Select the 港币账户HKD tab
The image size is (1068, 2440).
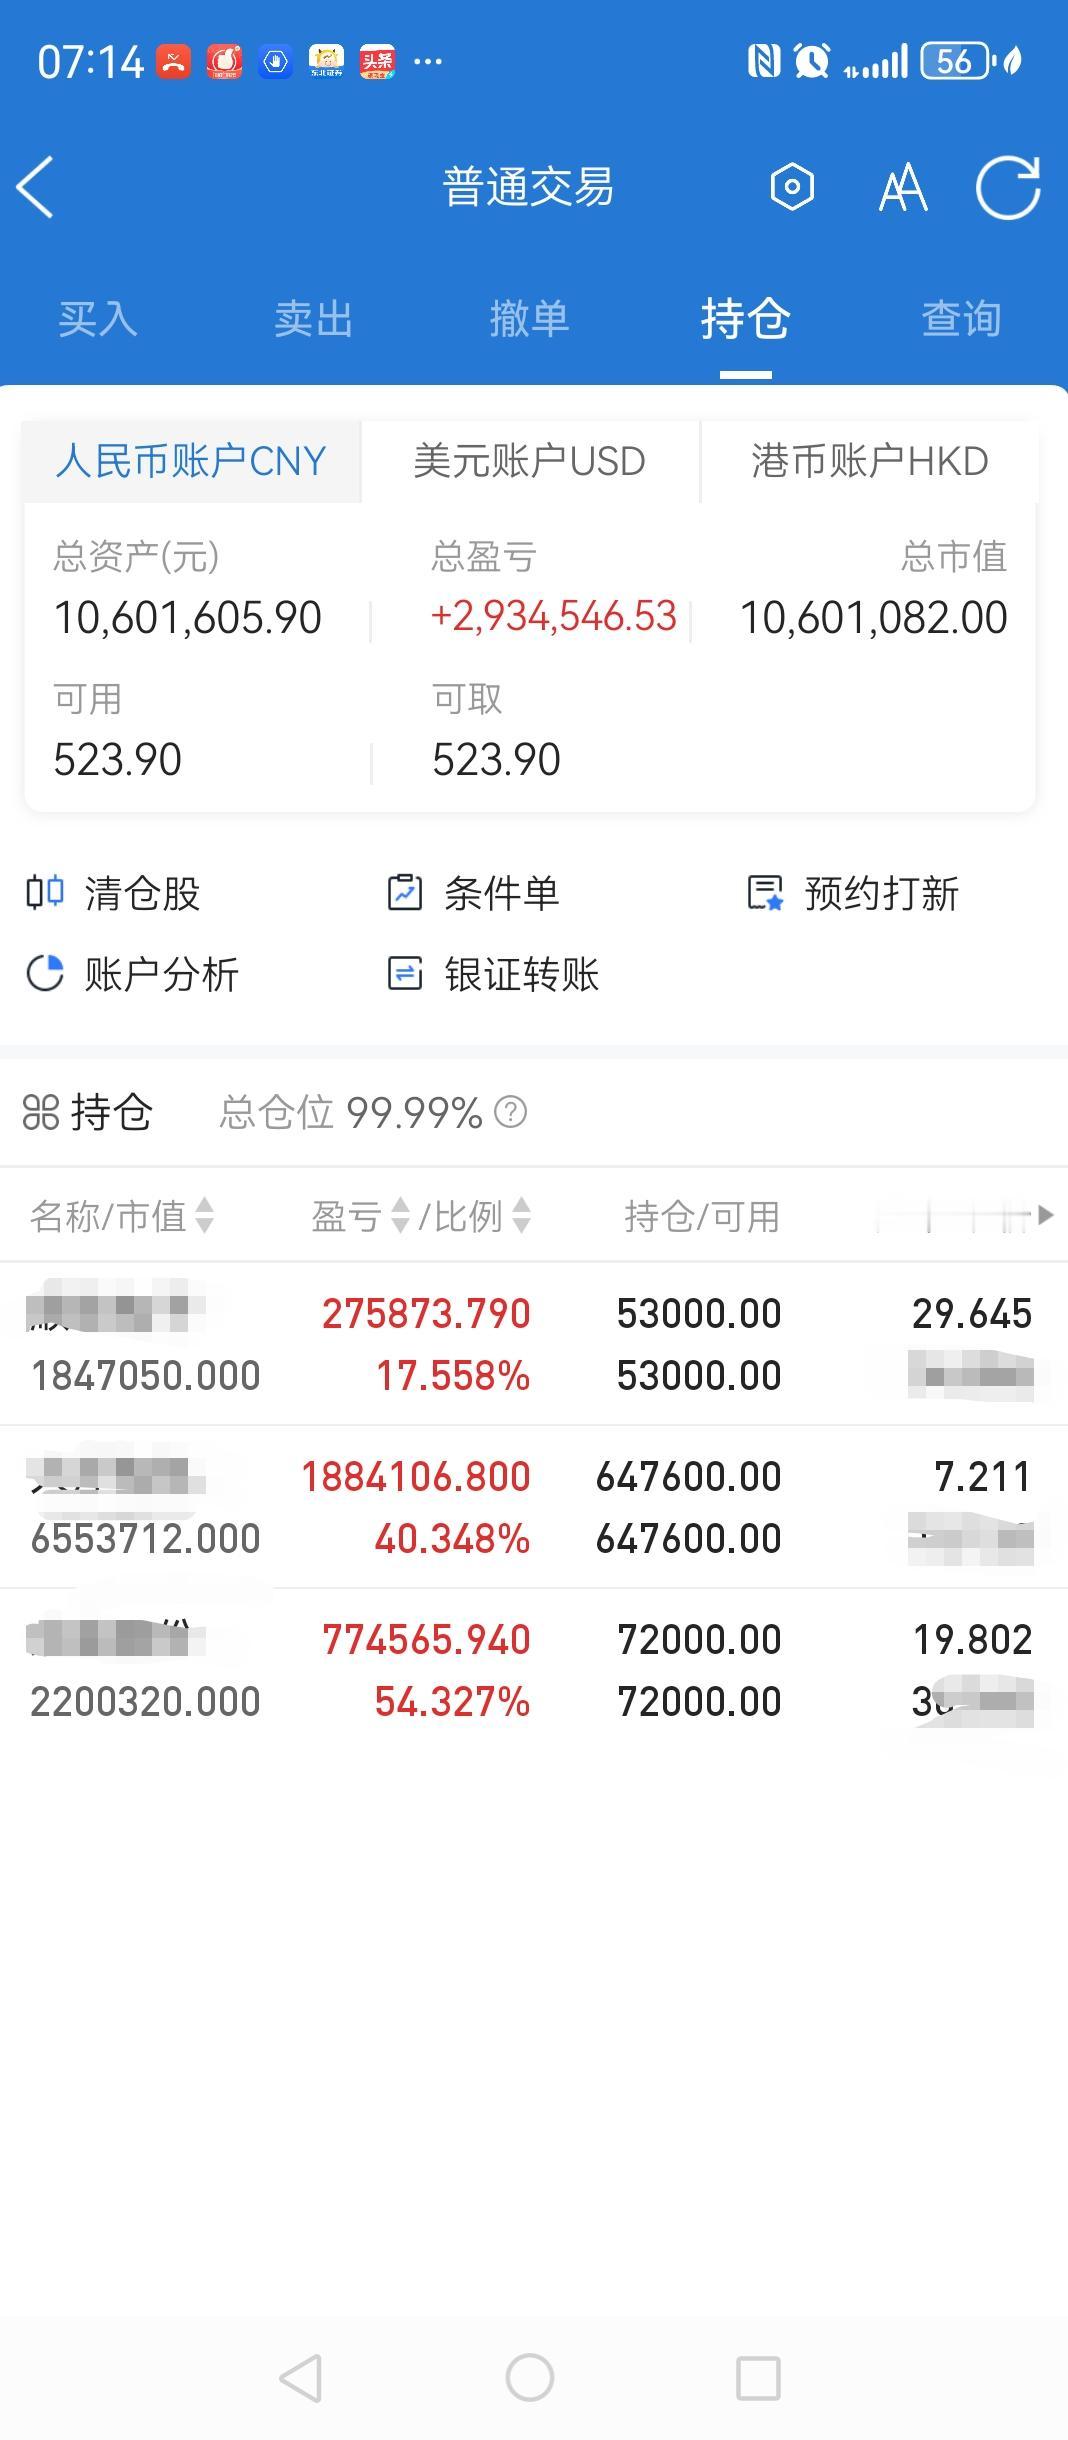[x=870, y=461]
